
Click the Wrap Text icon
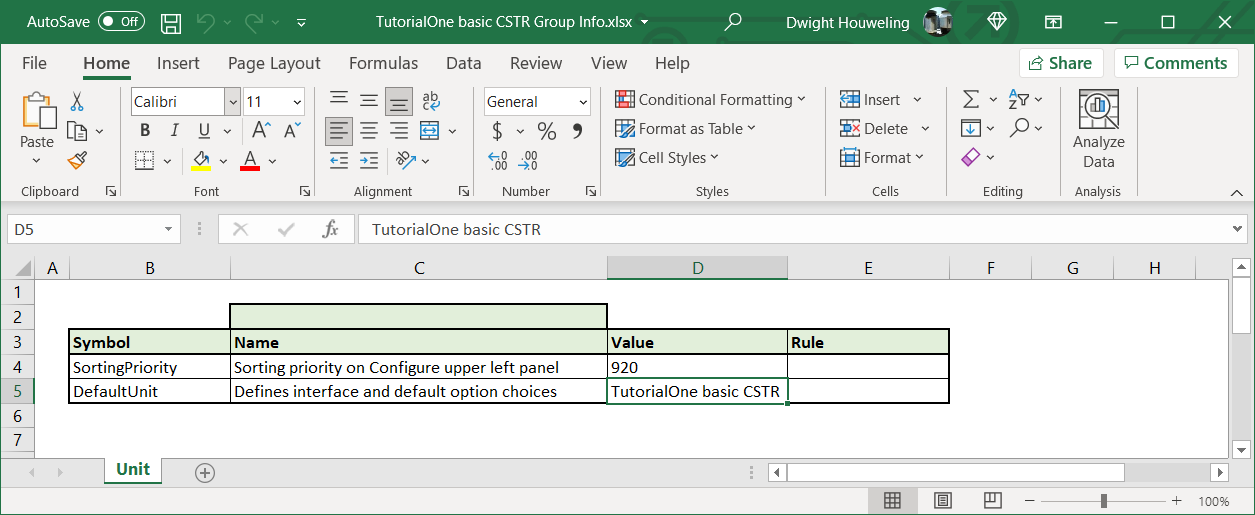(x=431, y=101)
